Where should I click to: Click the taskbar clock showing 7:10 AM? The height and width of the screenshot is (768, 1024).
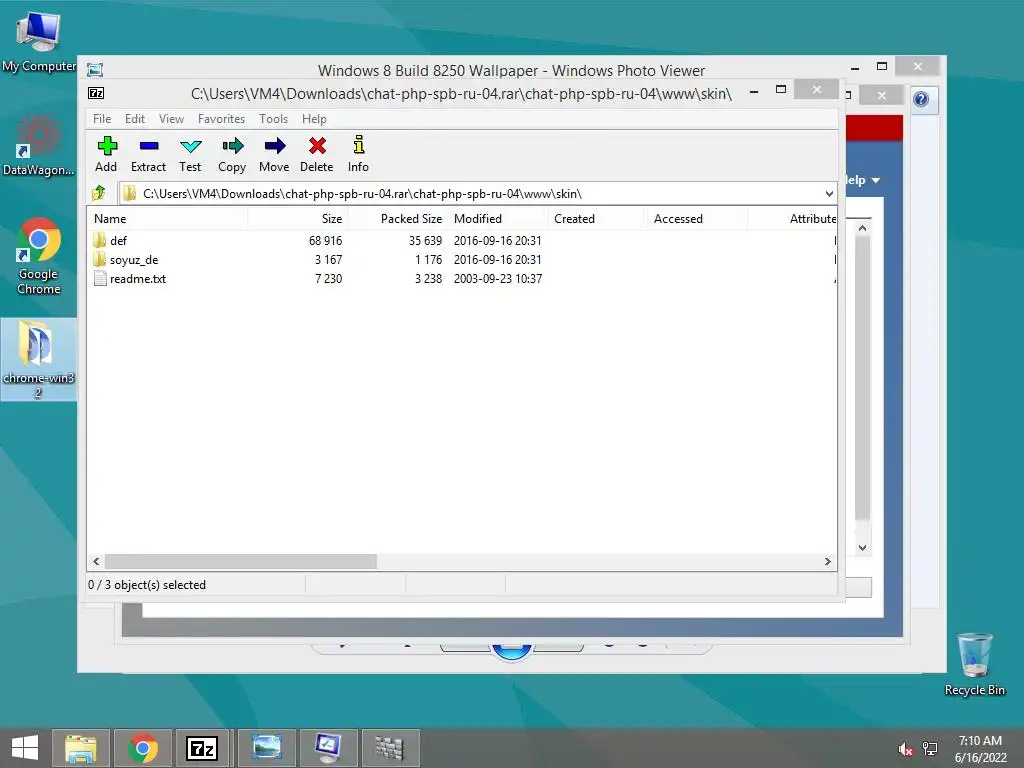(x=980, y=749)
